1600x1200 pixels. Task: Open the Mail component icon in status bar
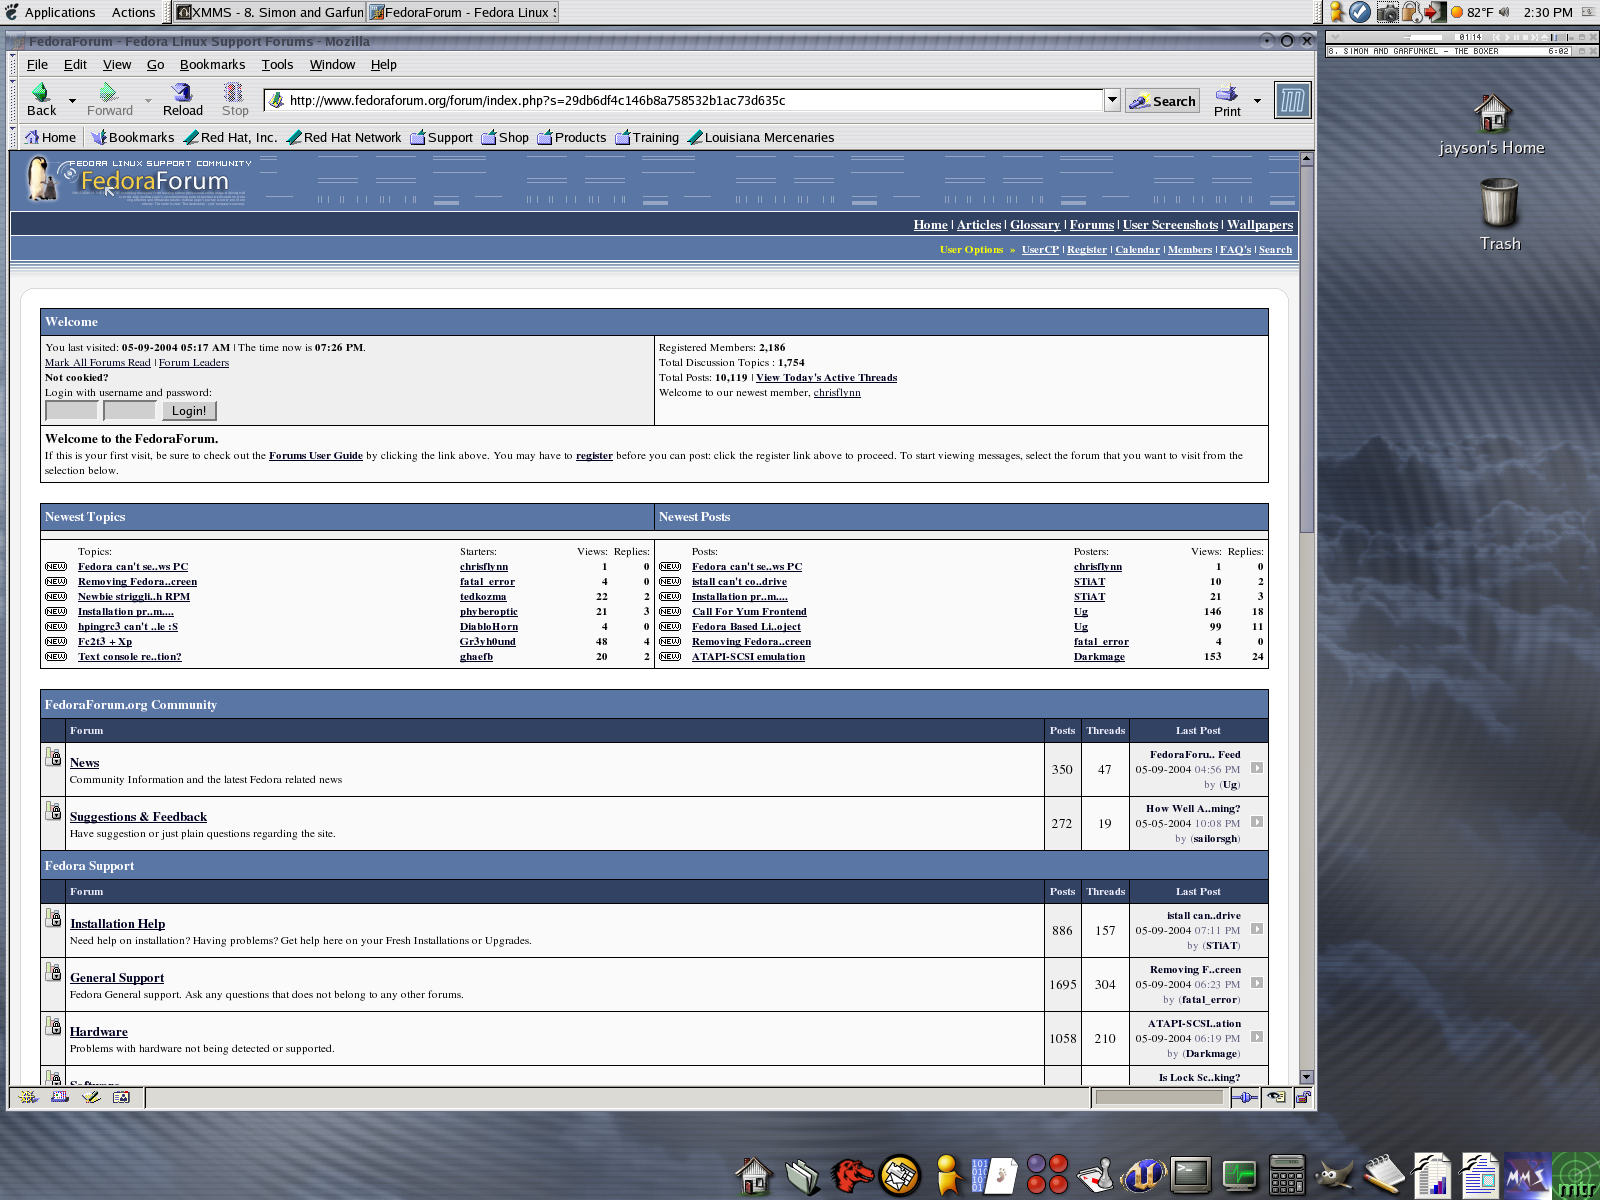[x=60, y=1097]
